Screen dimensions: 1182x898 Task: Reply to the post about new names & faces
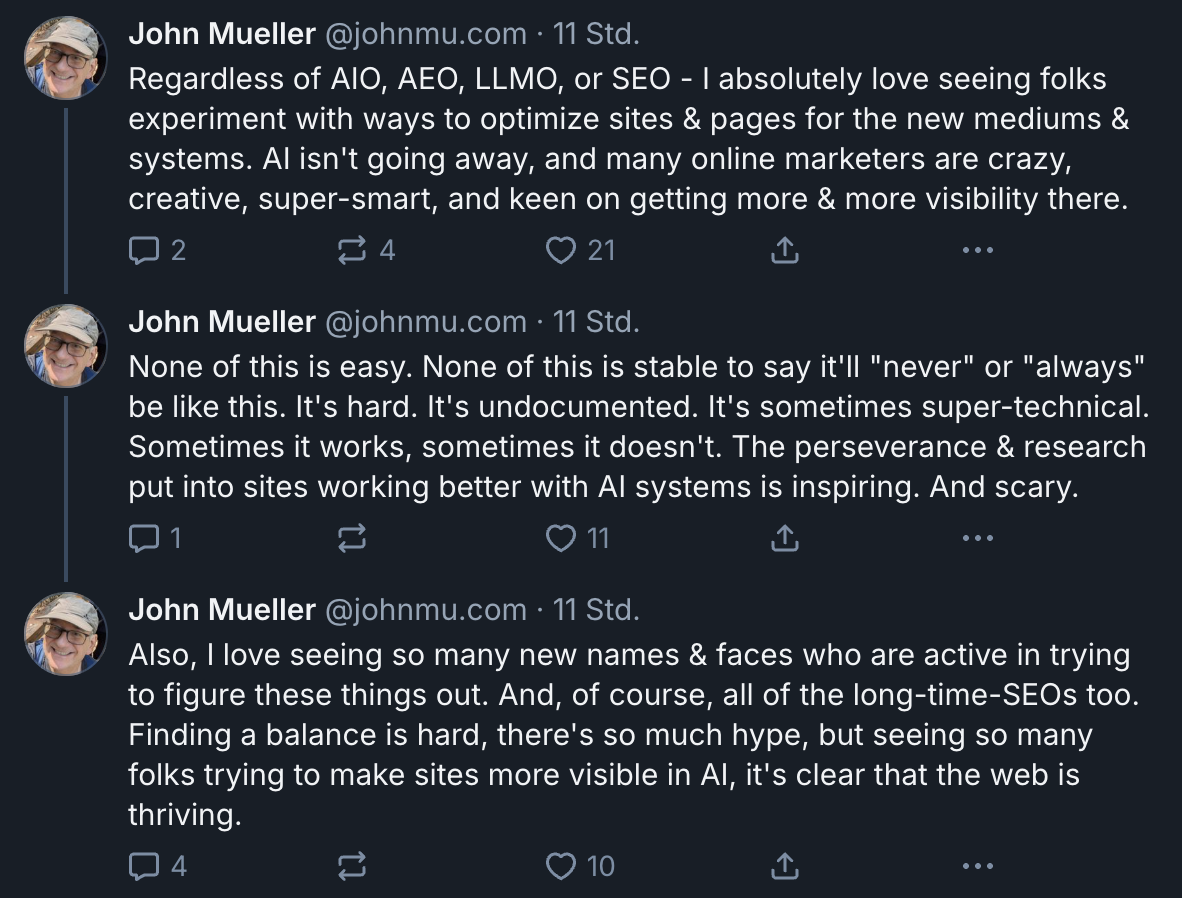pyautogui.click(x=145, y=865)
